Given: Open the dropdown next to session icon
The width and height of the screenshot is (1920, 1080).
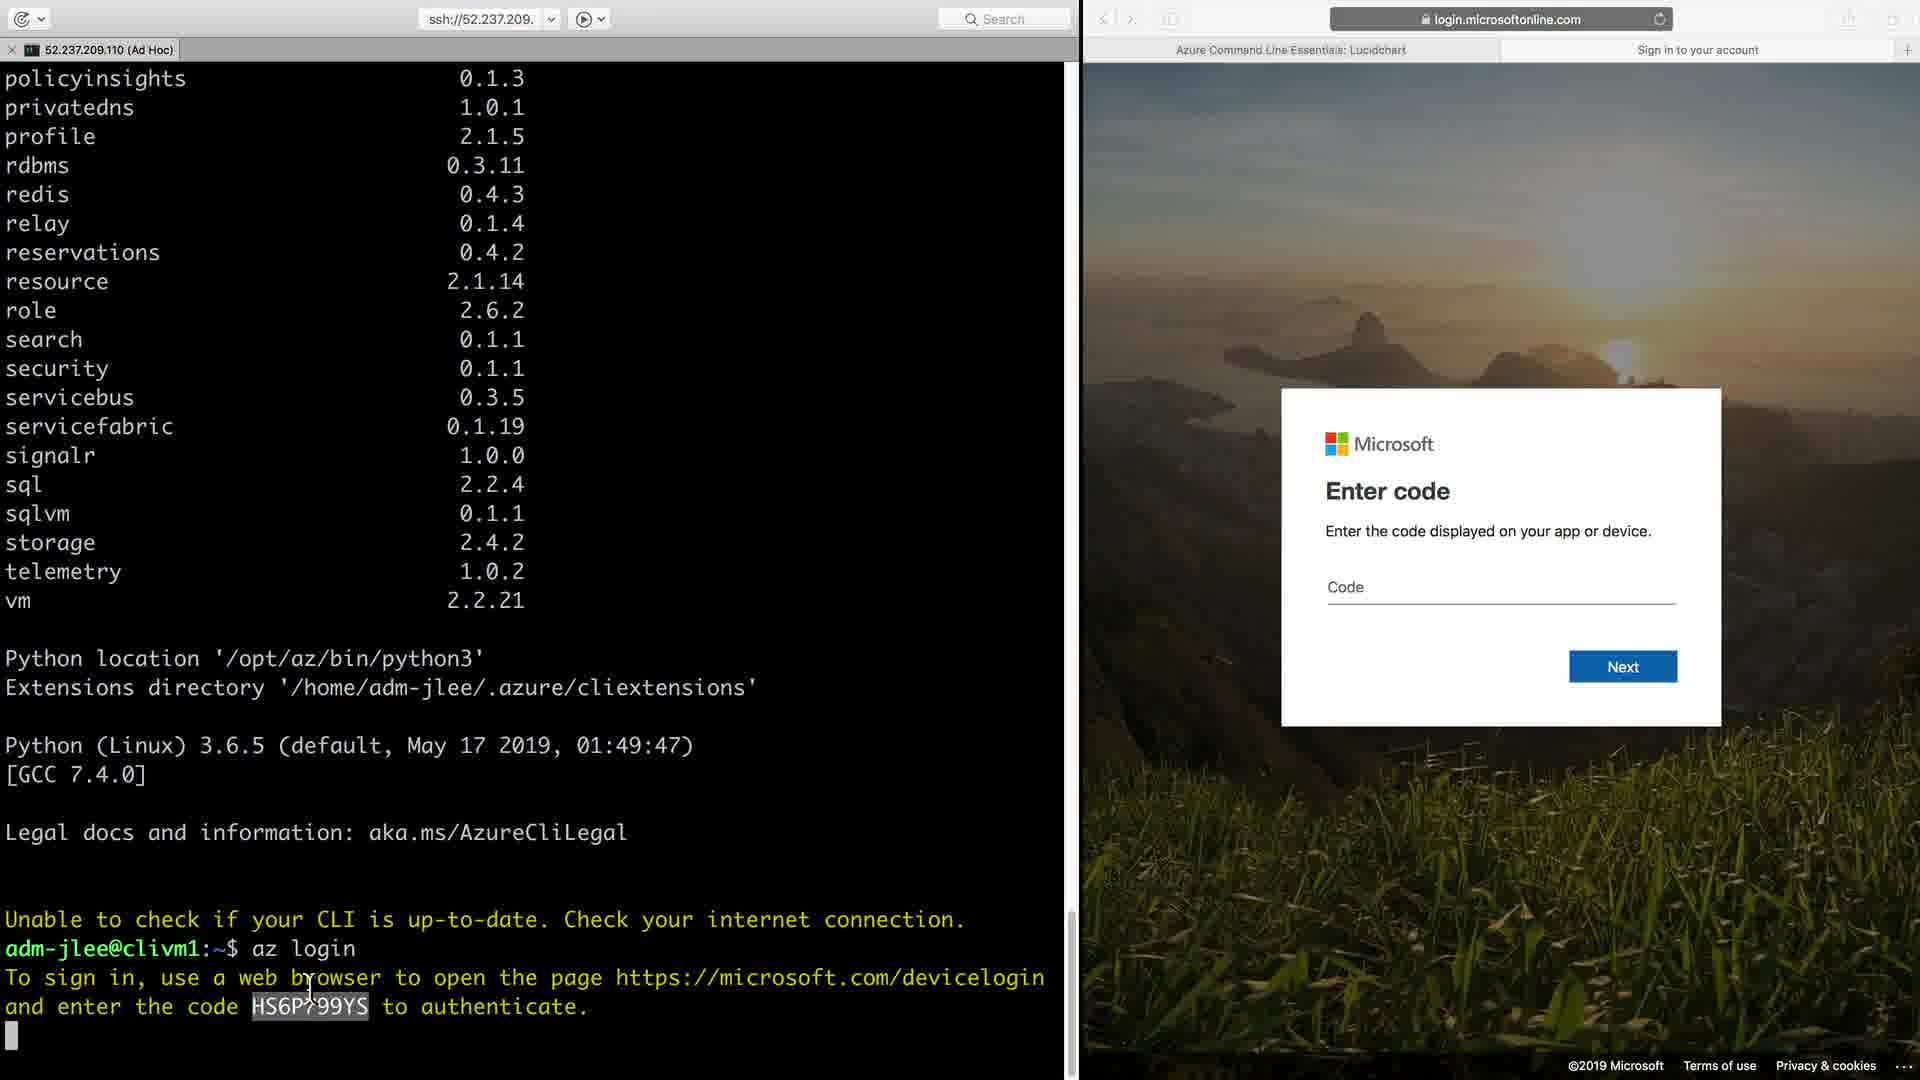Looking at the screenshot, I should (41, 19).
